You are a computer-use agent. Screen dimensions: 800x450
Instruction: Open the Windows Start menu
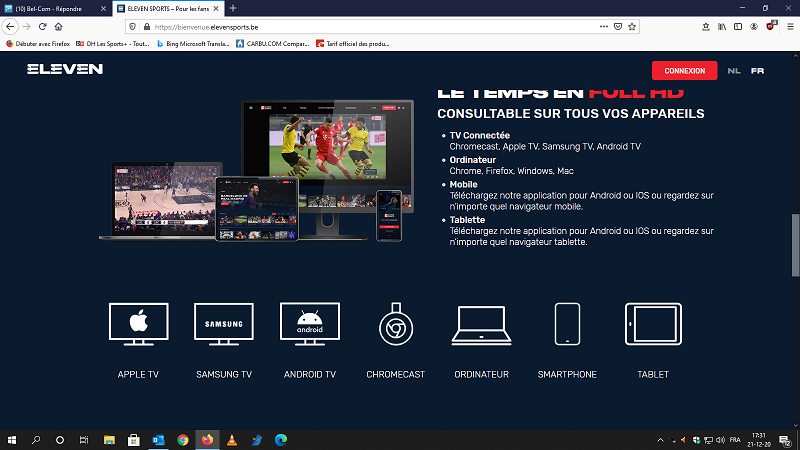coord(12,440)
